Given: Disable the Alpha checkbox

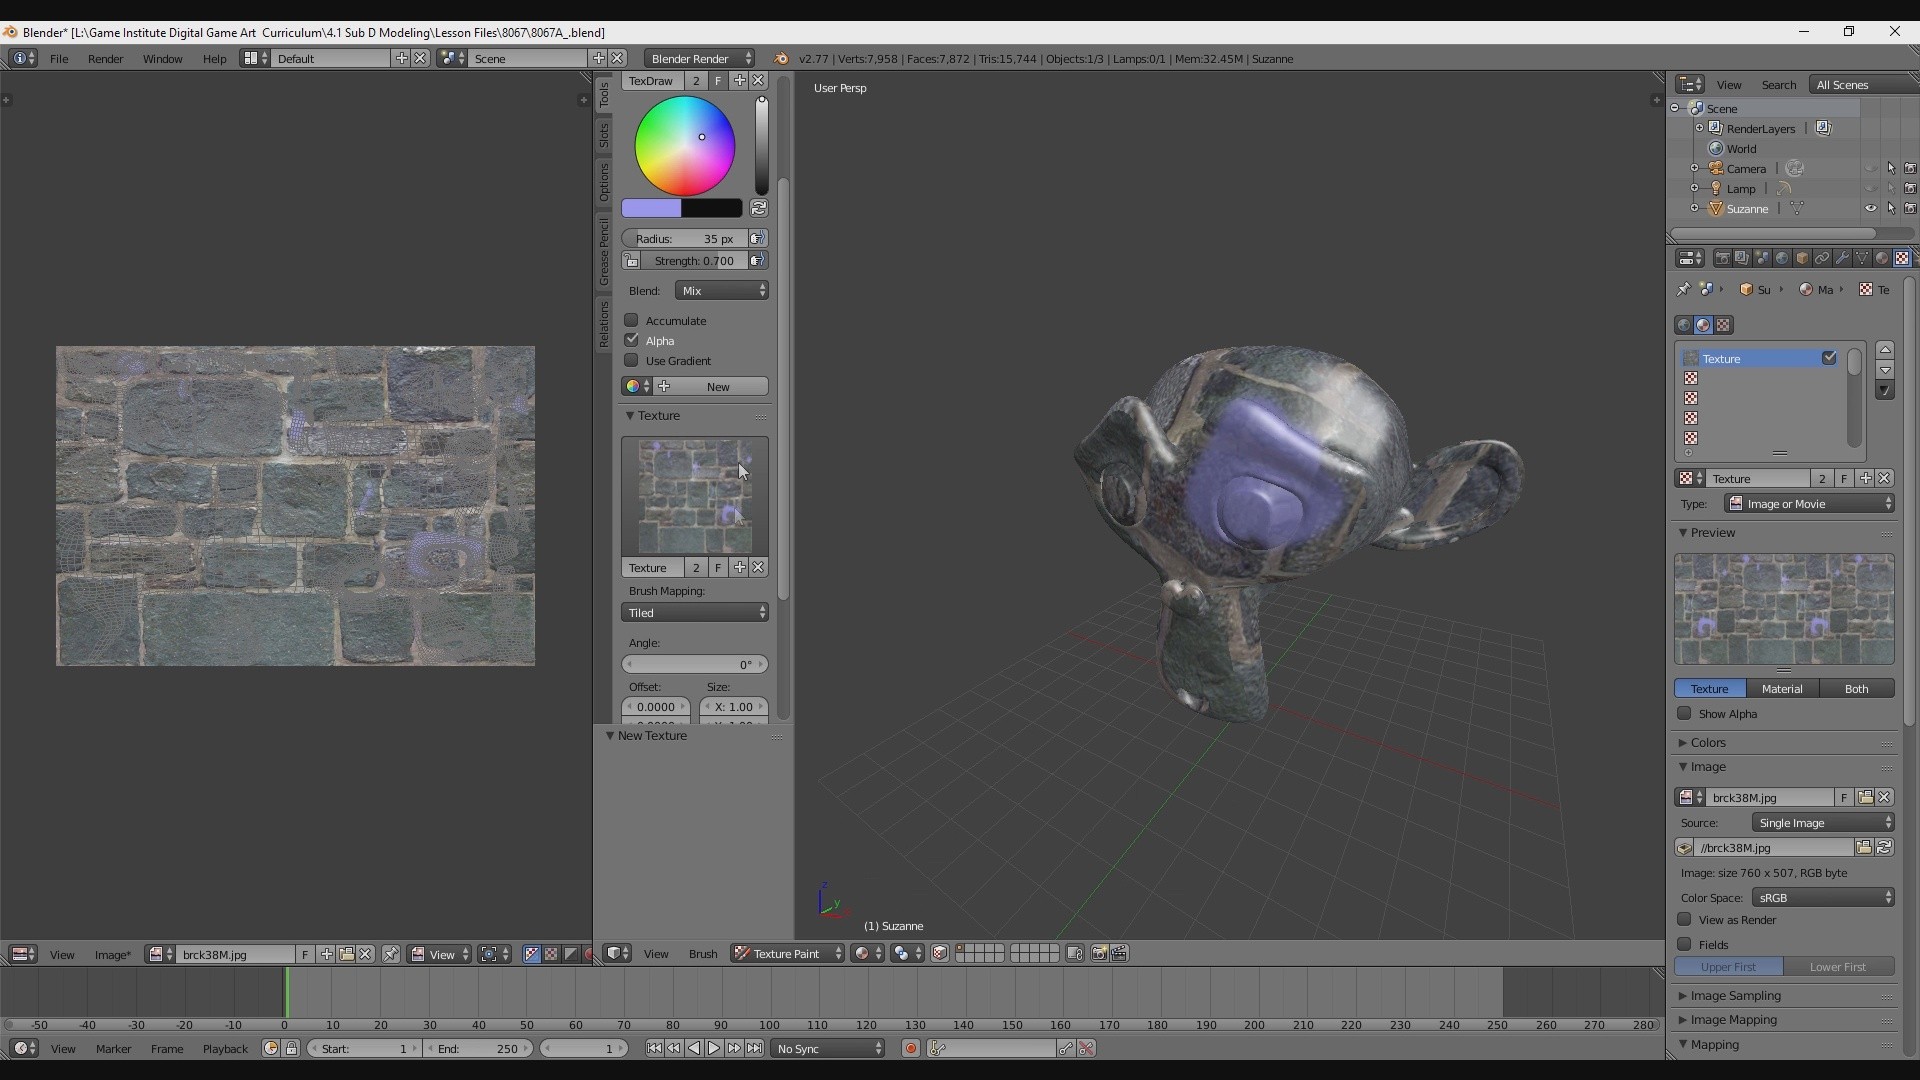Looking at the screenshot, I should coord(631,340).
